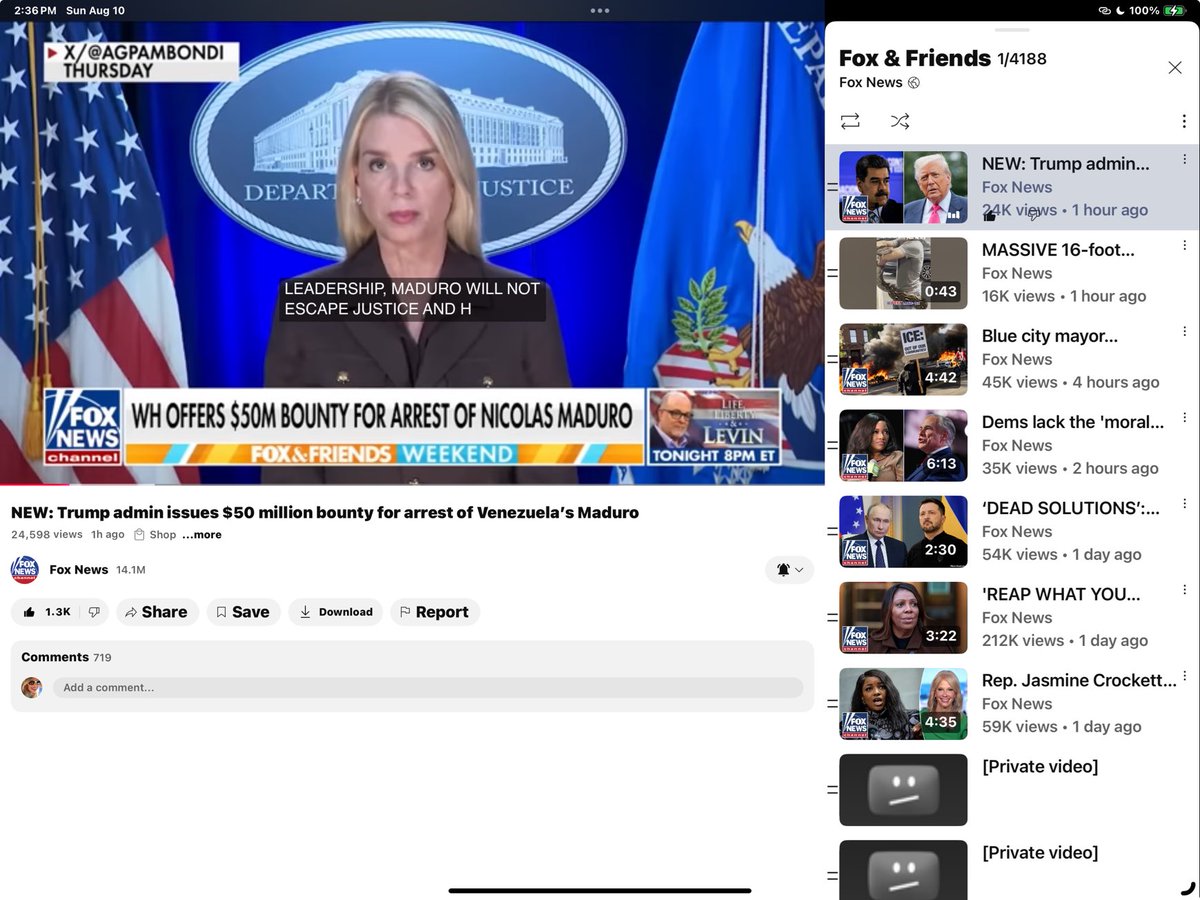The height and width of the screenshot is (900, 1200).
Task: Tap the 2:36 PM clock in status bar
Action: pos(34,10)
